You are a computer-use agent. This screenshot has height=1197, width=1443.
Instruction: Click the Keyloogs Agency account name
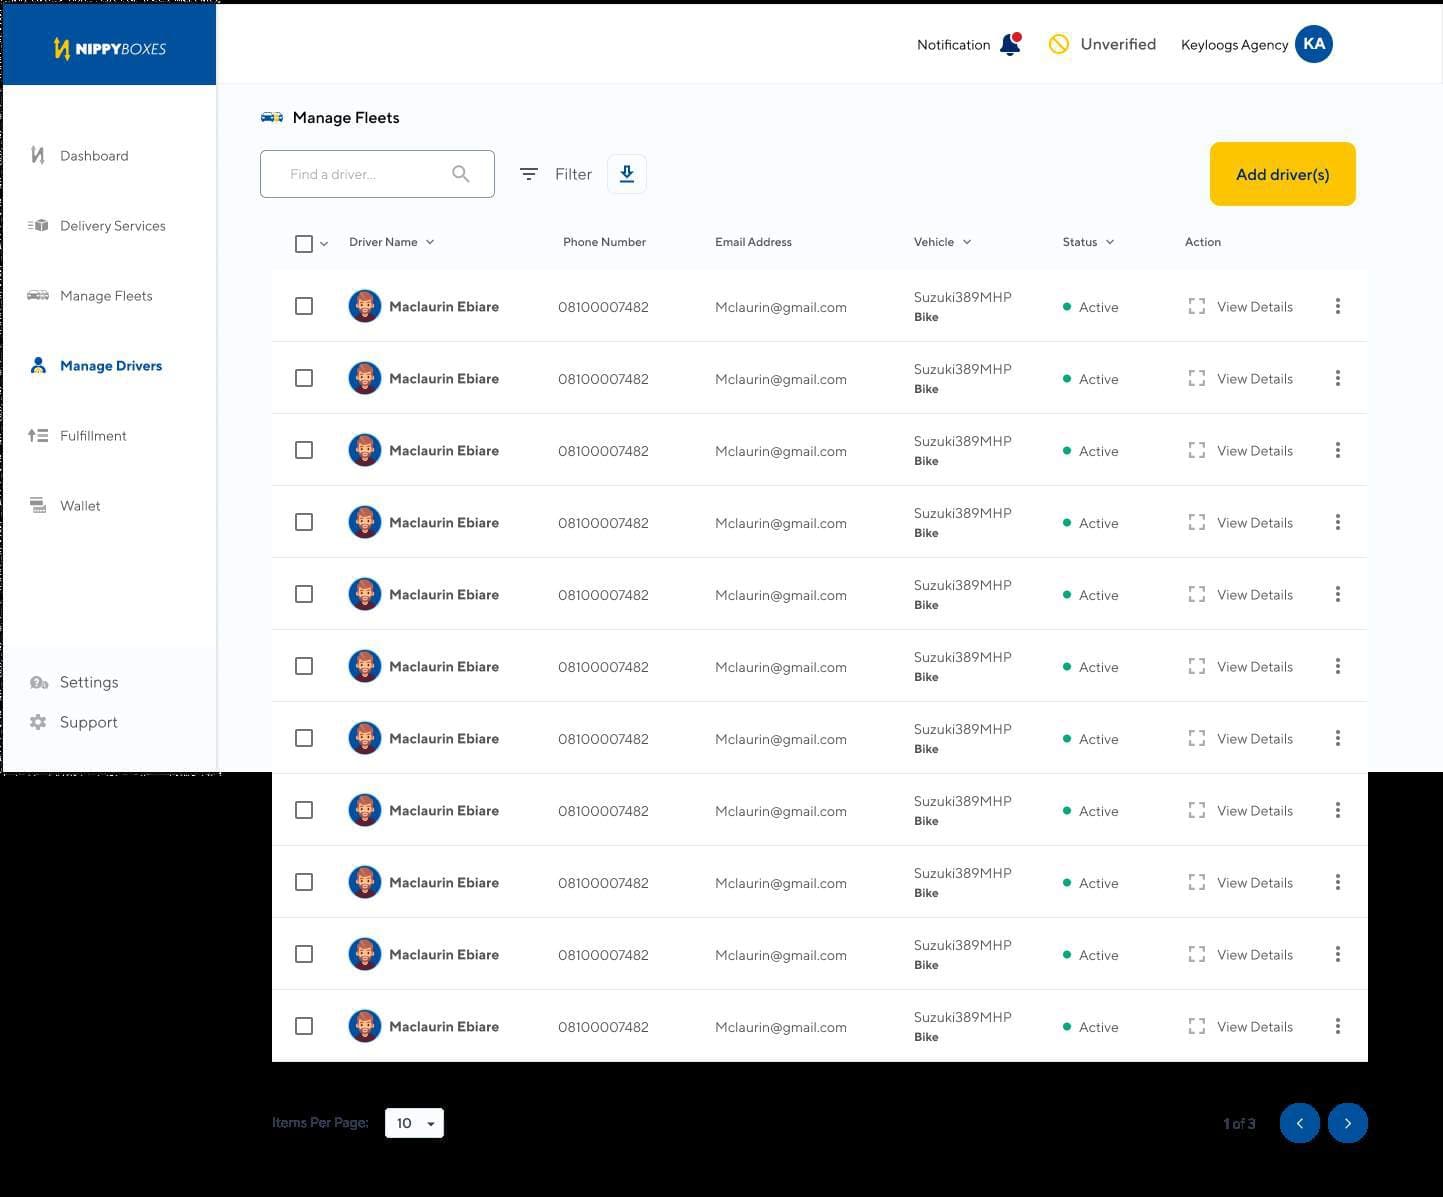[1234, 45]
